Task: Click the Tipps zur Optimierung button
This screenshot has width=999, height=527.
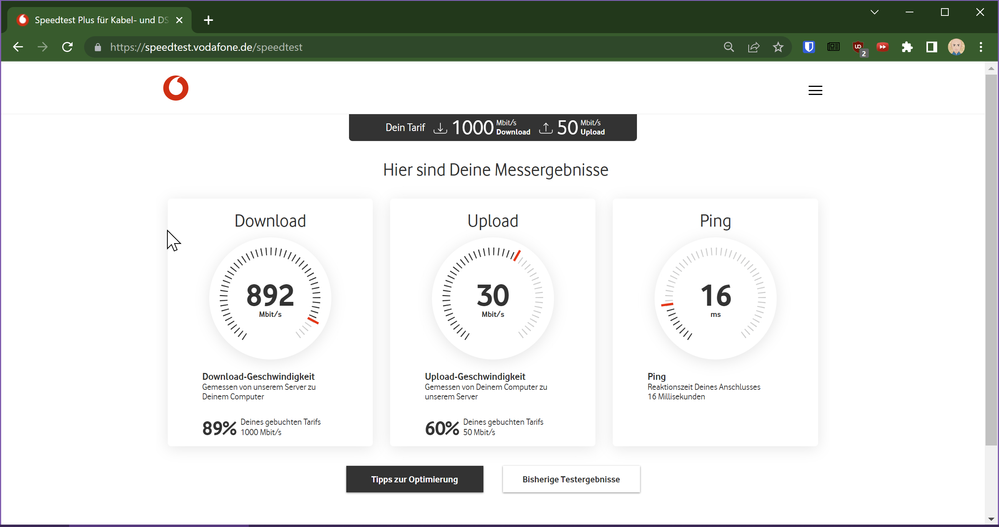Action: [414, 479]
